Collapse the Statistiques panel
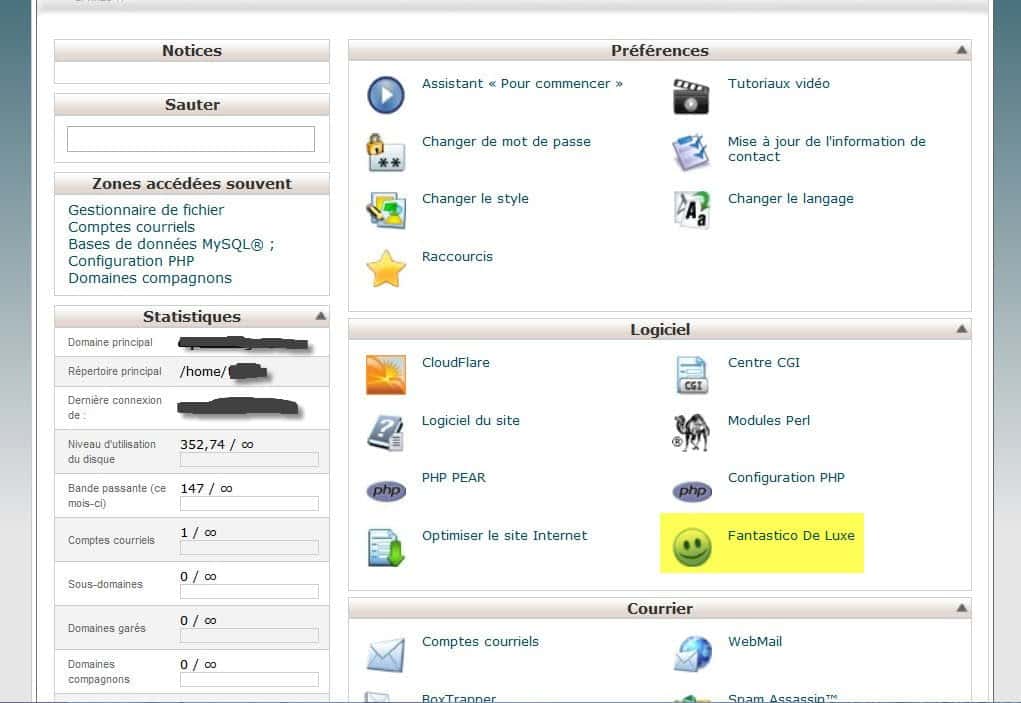This screenshot has width=1021, height=703. click(320, 316)
